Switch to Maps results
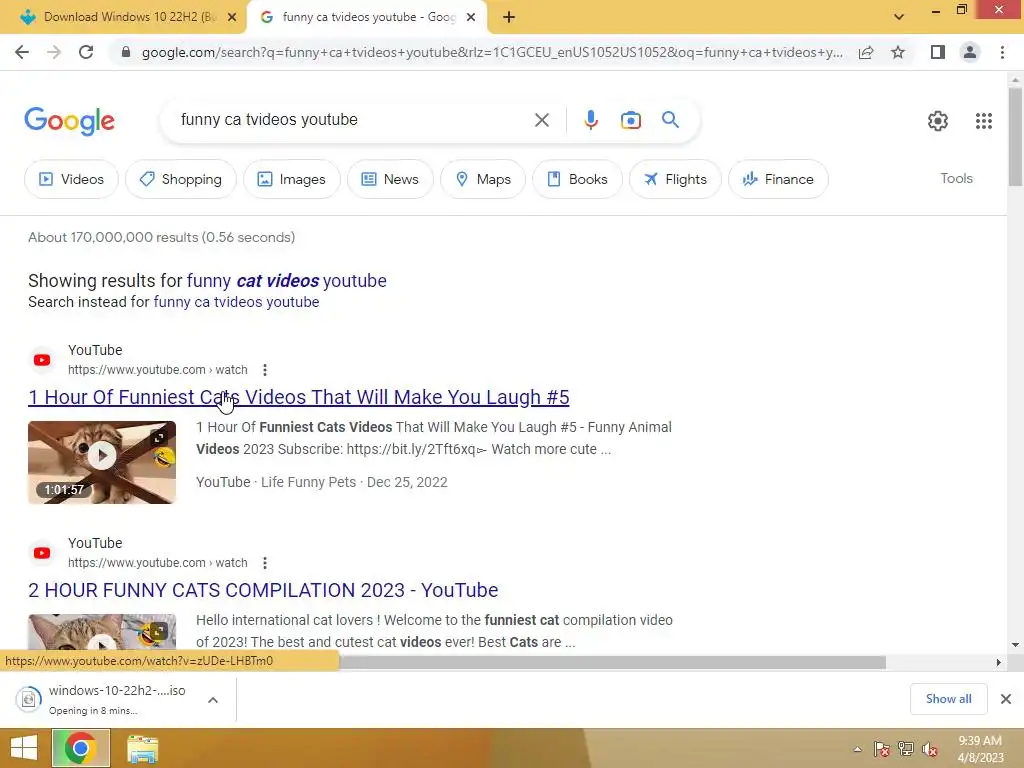 (483, 179)
